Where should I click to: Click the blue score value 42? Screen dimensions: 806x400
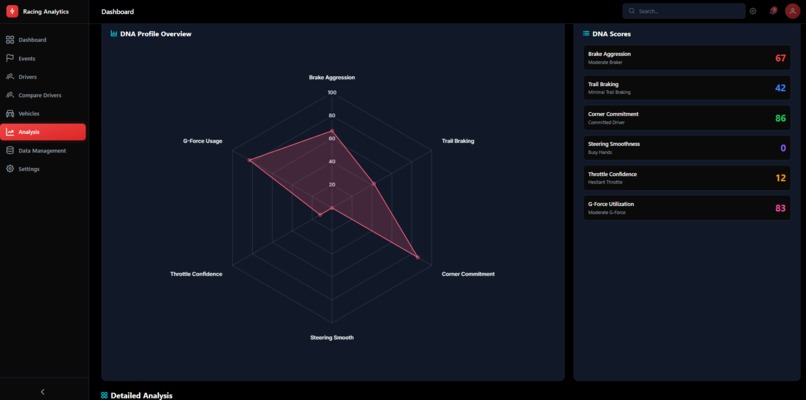[x=780, y=88]
